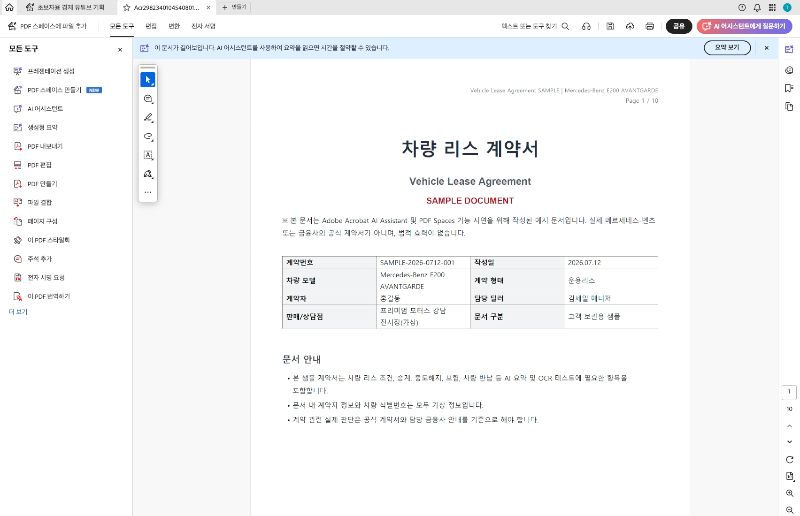Open the help question mark icon
Screen dimensions: 800x516
point(742,8)
